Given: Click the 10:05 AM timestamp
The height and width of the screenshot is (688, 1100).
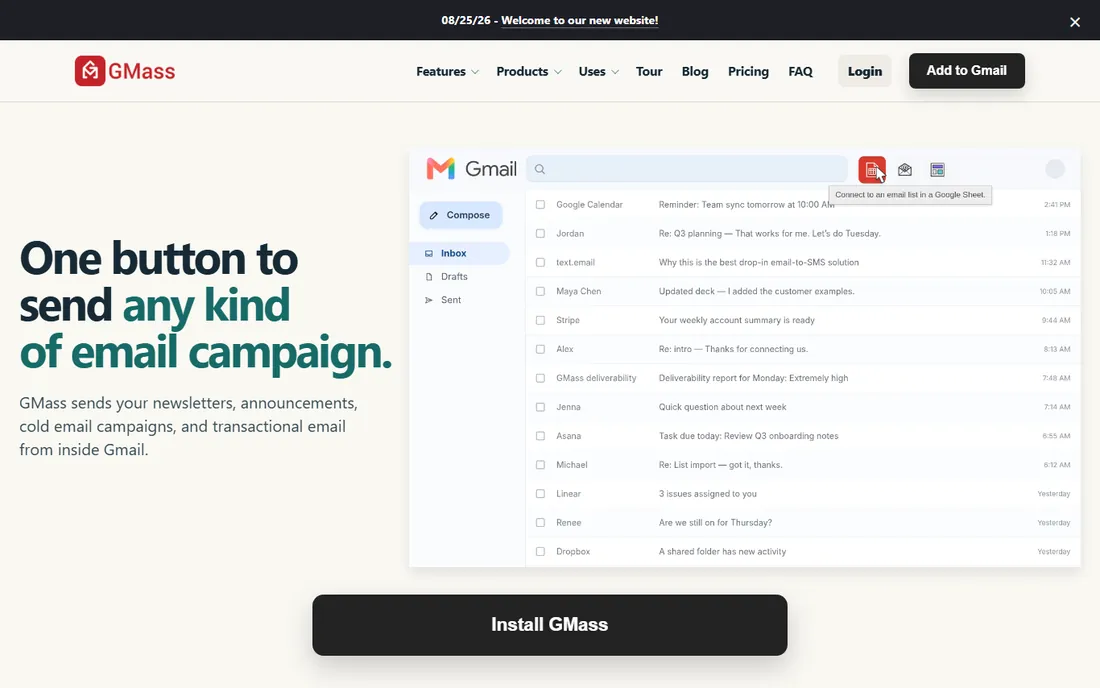Looking at the screenshot, I should (x=1054, y=291).
